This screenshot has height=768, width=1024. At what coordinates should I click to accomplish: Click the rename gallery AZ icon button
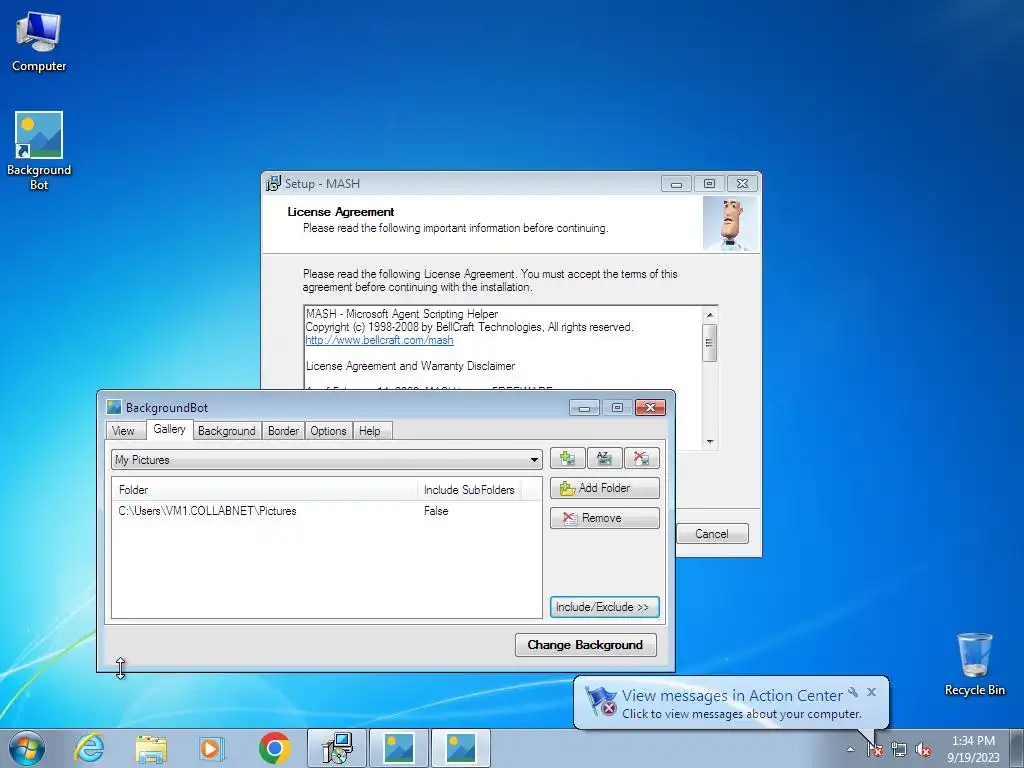[604, 458]
